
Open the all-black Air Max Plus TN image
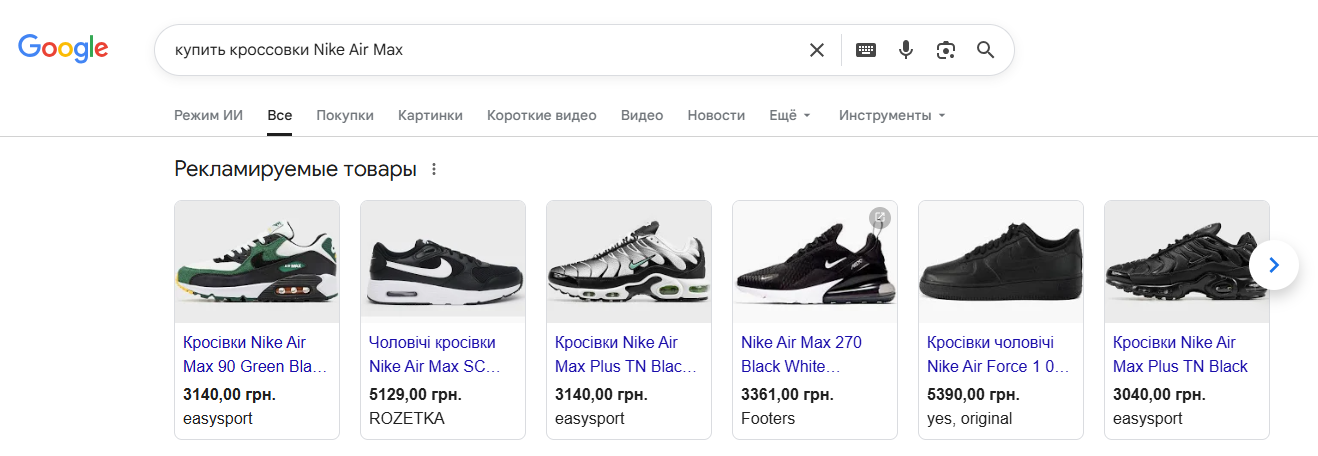pos(1187,262)
